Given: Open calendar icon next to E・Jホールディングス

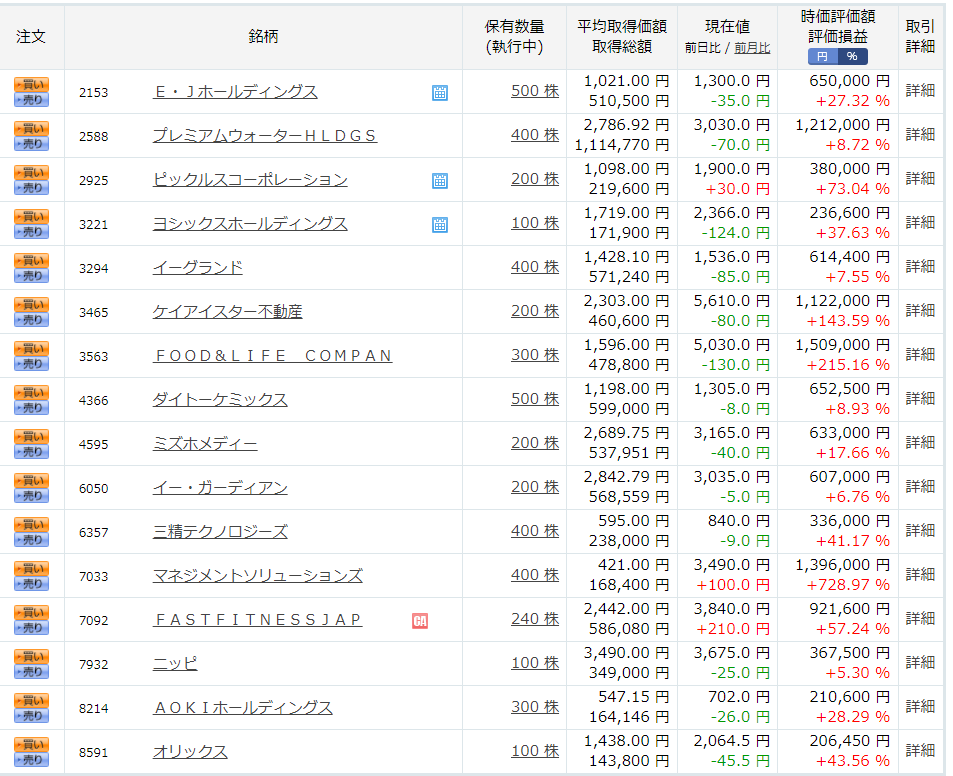Looking at the screenshot, I should tap(440, 93).
